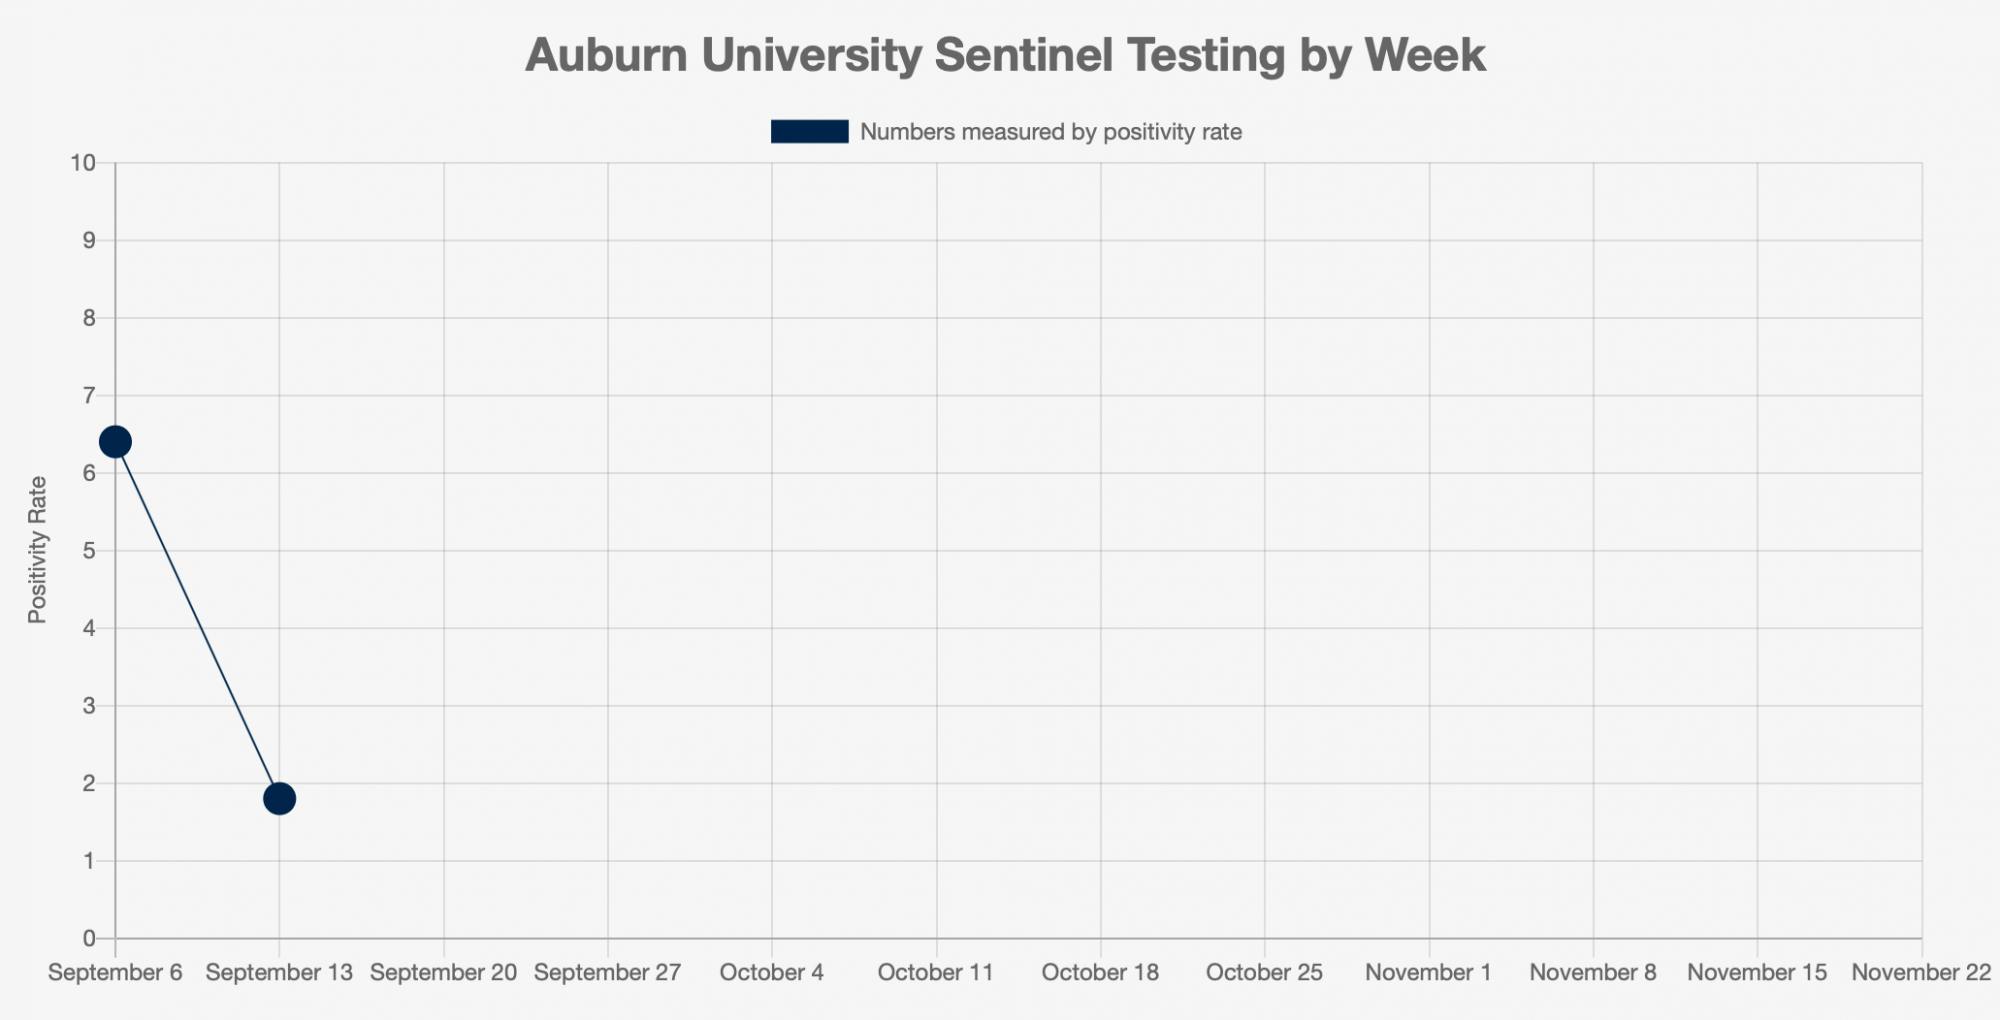Viewport: 2000px width, 1020px height.
Task: Click the 'October 4' x-axis label
Action: [x=771, y=972]
